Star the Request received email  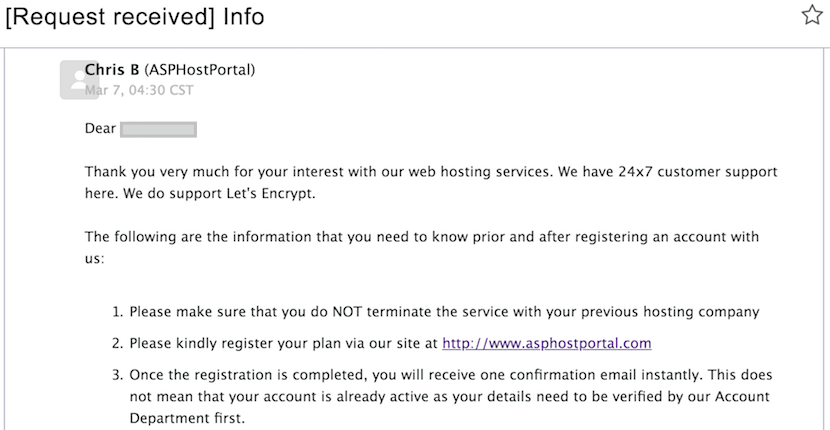point(812,16)
